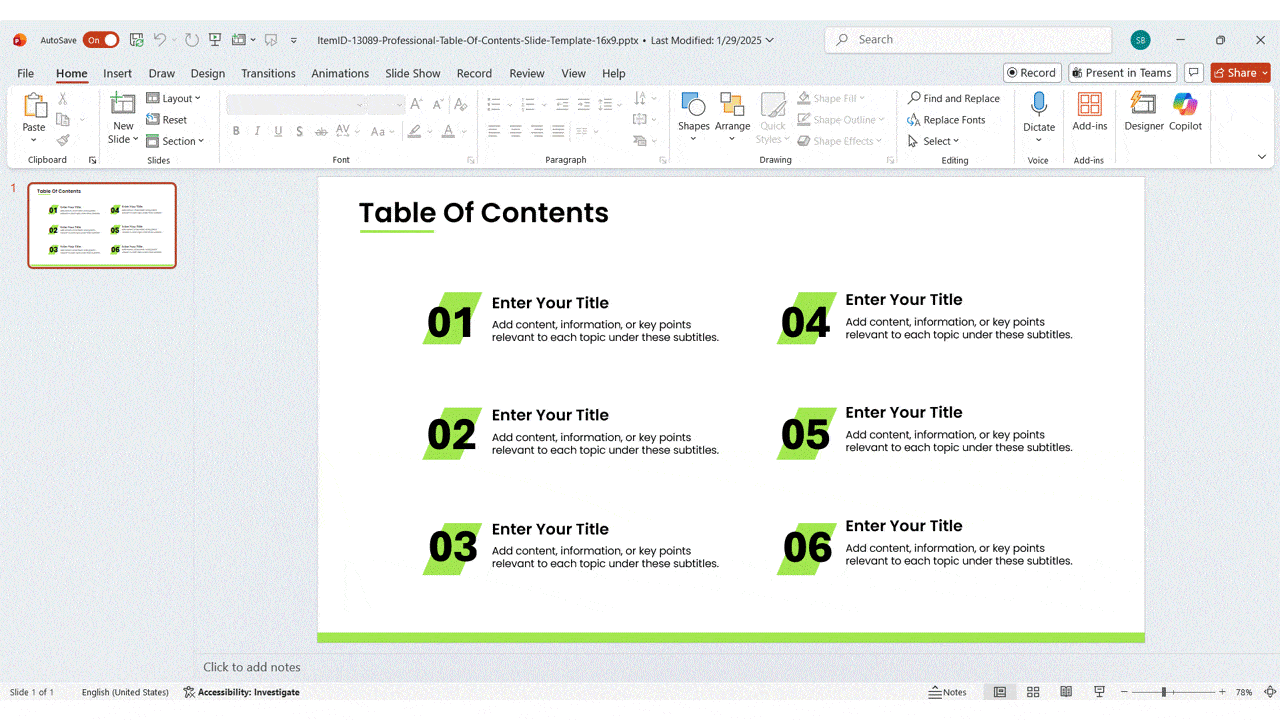Launch Copilot
Image resolution: width=1280 pixels, height=720 pixels.
pos(1185,113)
